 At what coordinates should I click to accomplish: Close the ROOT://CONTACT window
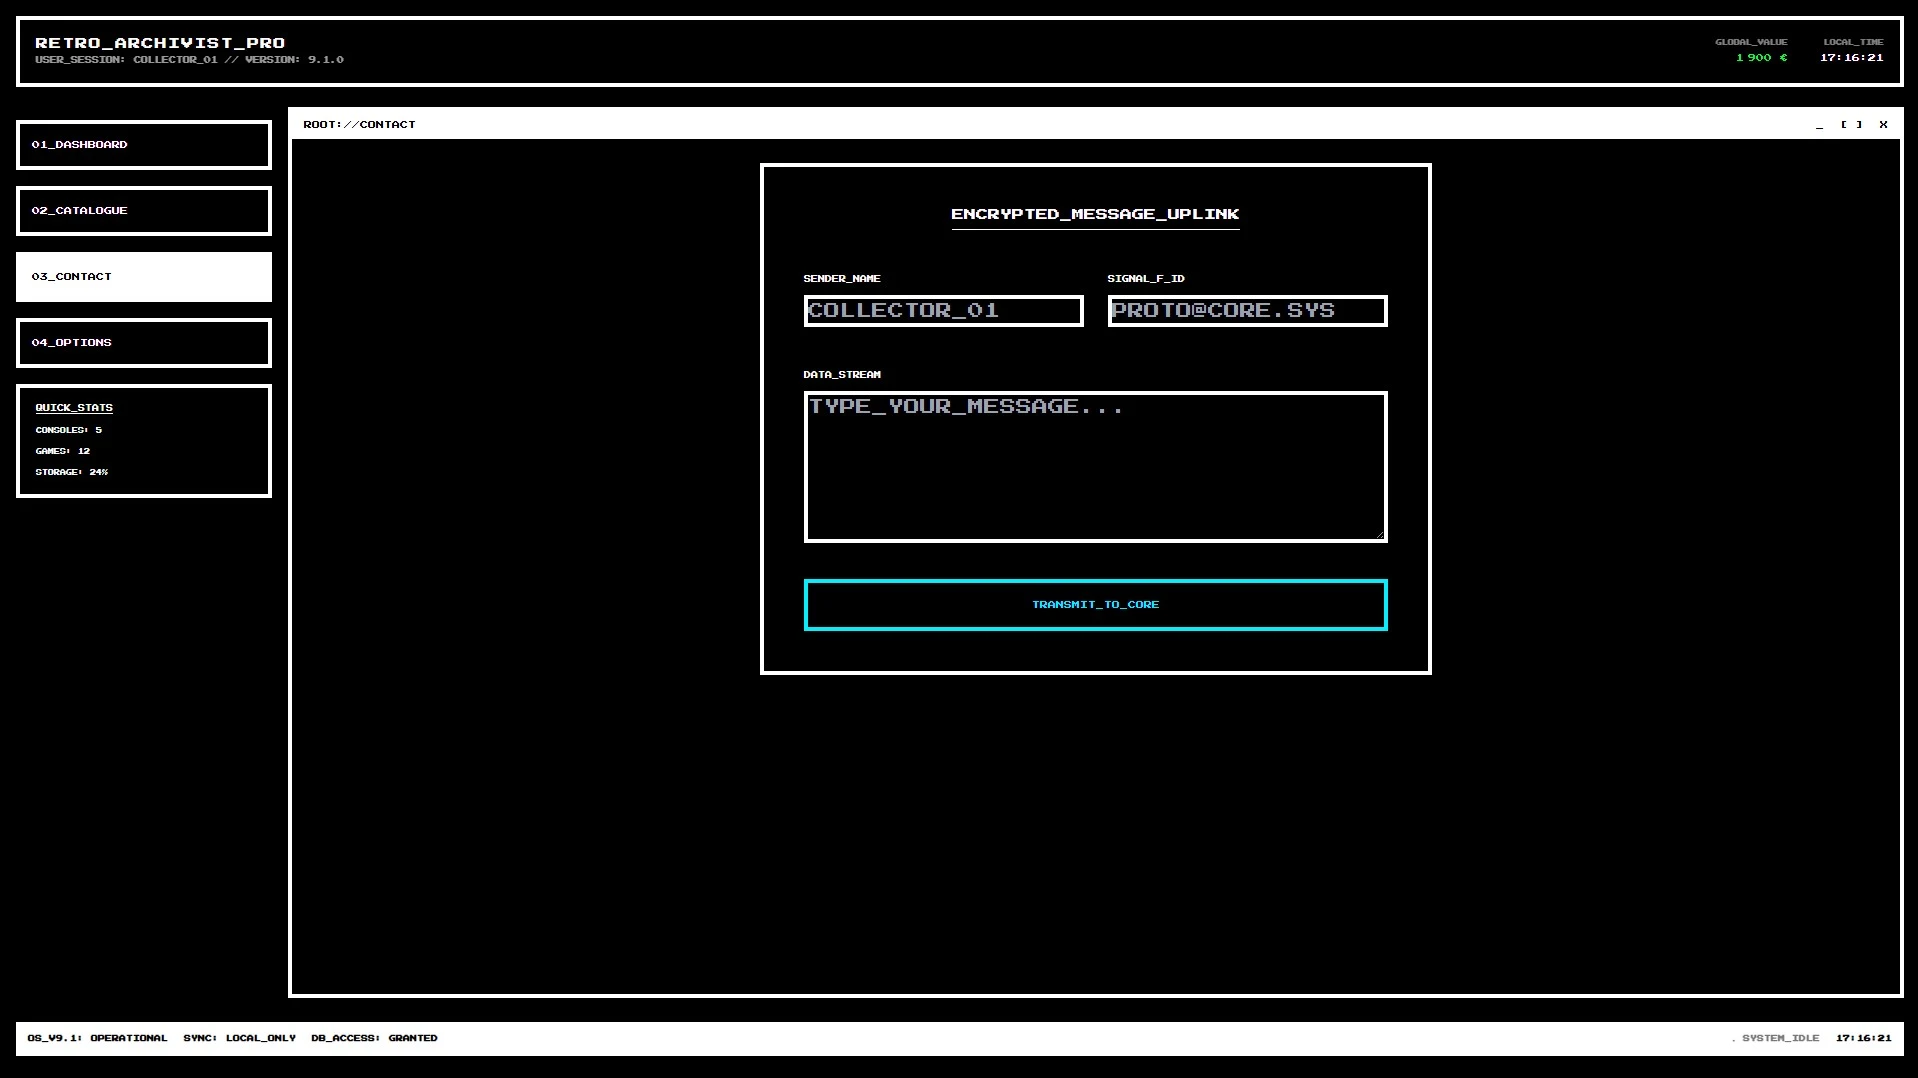[x=1883, y=125]
